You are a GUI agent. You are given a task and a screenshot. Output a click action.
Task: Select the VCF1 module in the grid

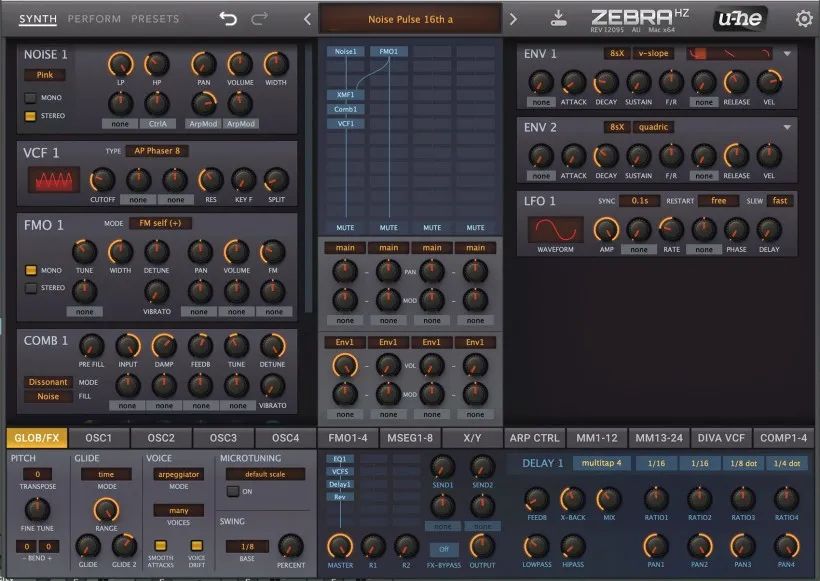(345, 124)
